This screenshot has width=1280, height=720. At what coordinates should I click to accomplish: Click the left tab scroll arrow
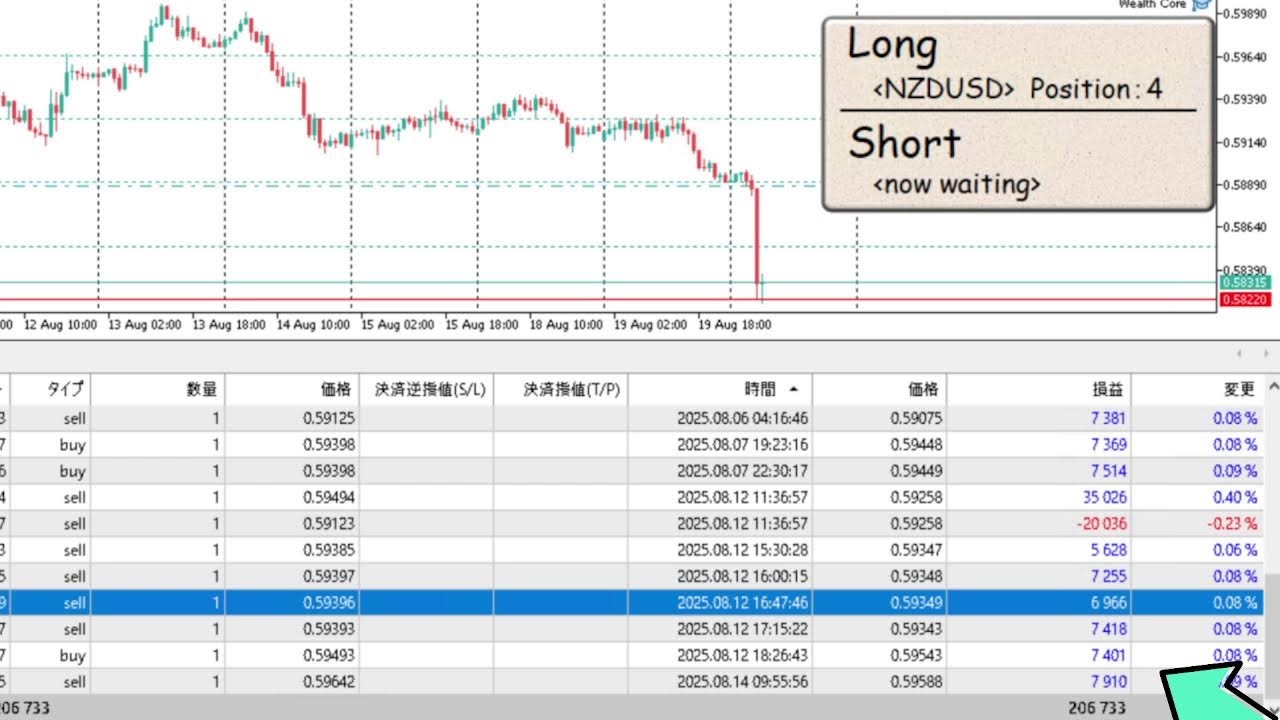pyautogui.click(x=1239, y=353)
